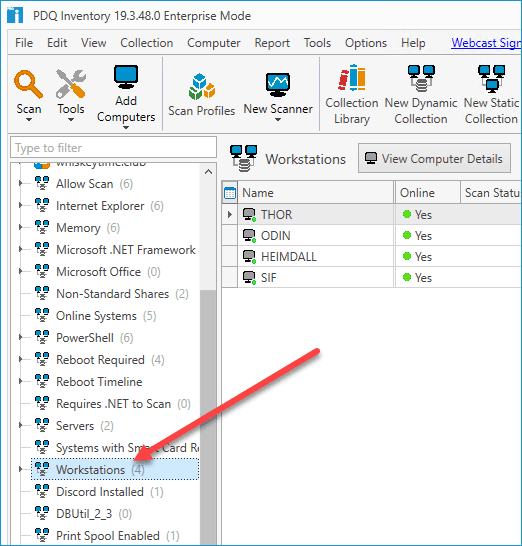Click the Discord Installed collection icon
Image resolution: width=522 pixels, height=546 pixels.
click(42, 491)
